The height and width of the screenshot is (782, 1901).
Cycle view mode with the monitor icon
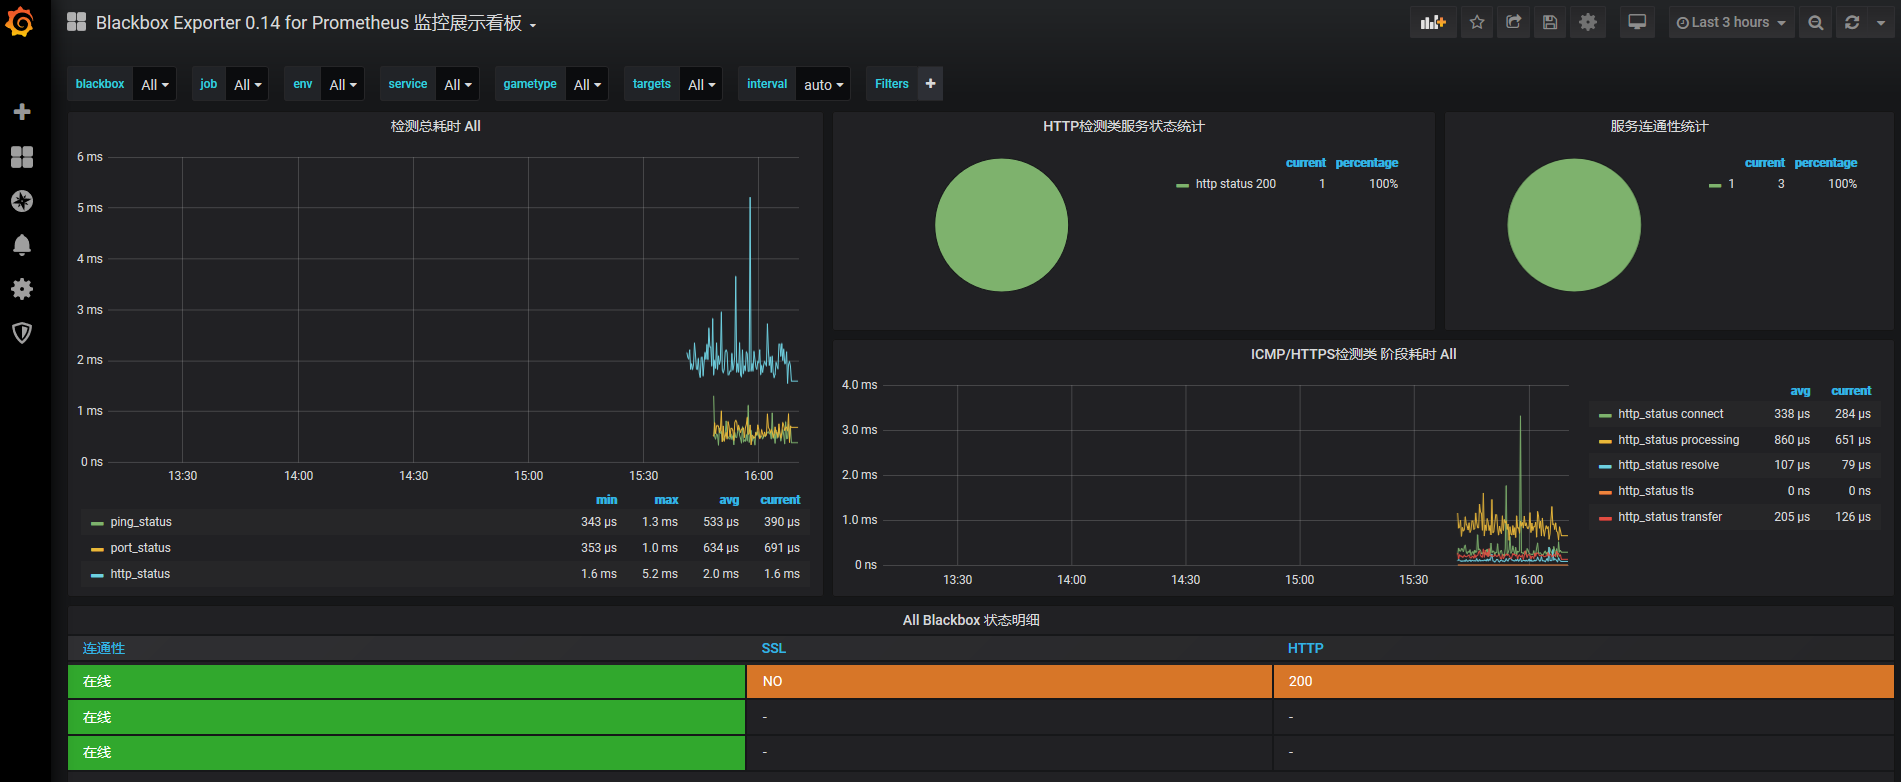(1637, 22)
